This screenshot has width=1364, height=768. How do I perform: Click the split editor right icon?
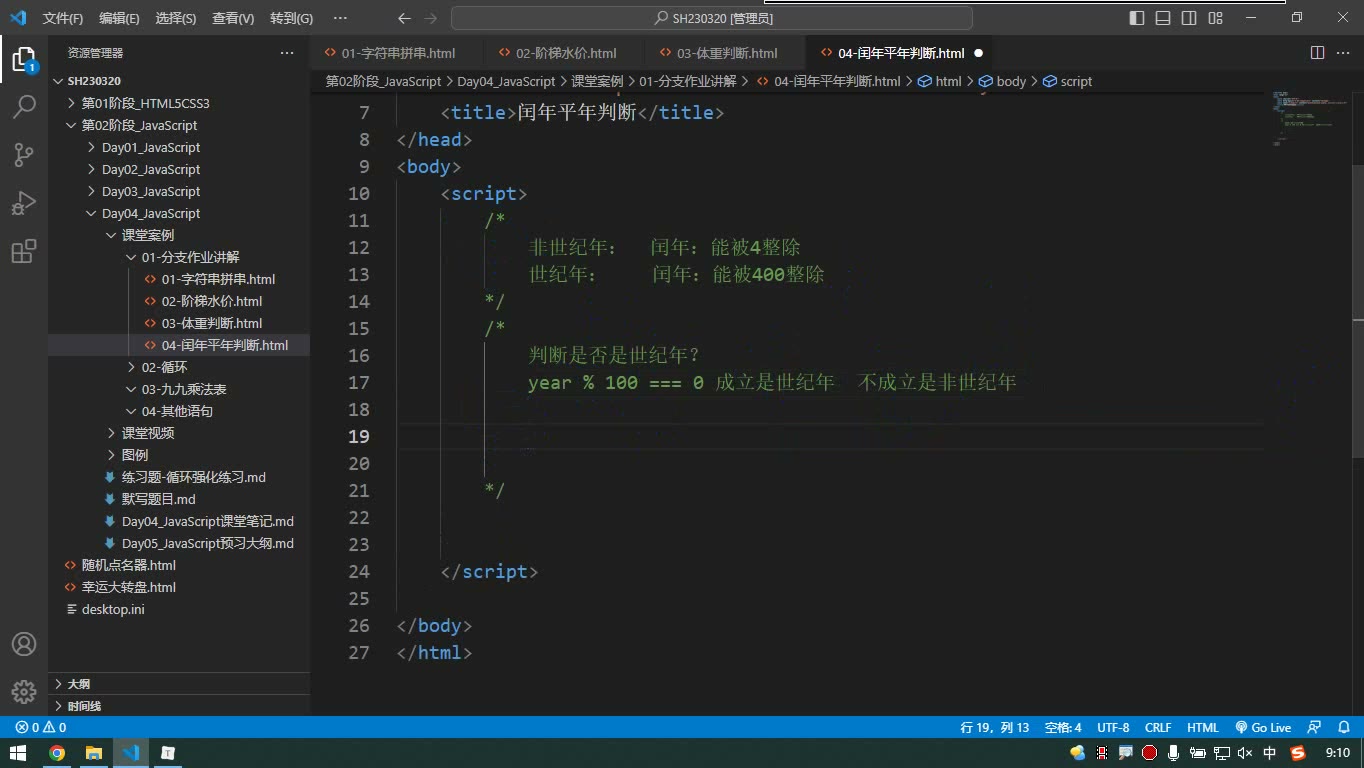(1317, 53)
